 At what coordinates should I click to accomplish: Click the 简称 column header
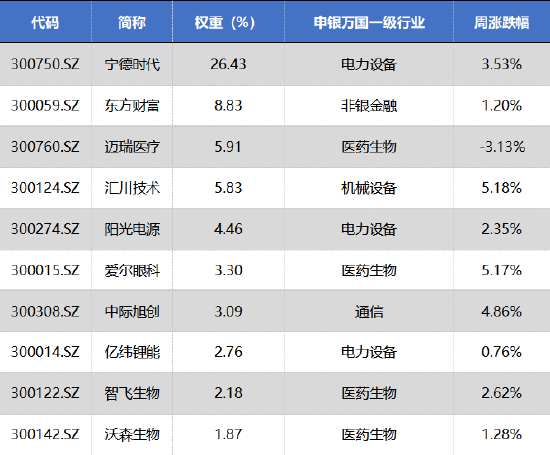tap(132, 23)
